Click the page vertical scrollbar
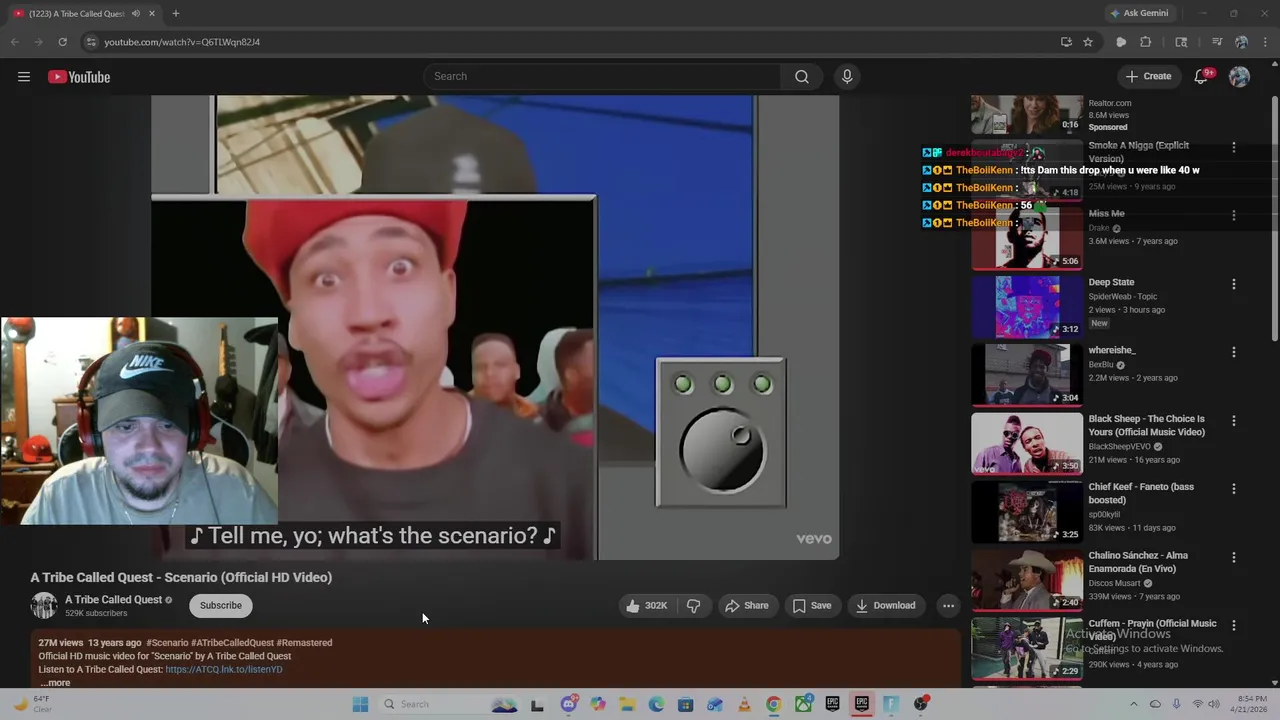This screenshot has width=1280, height=720. tap(1274, 220)
